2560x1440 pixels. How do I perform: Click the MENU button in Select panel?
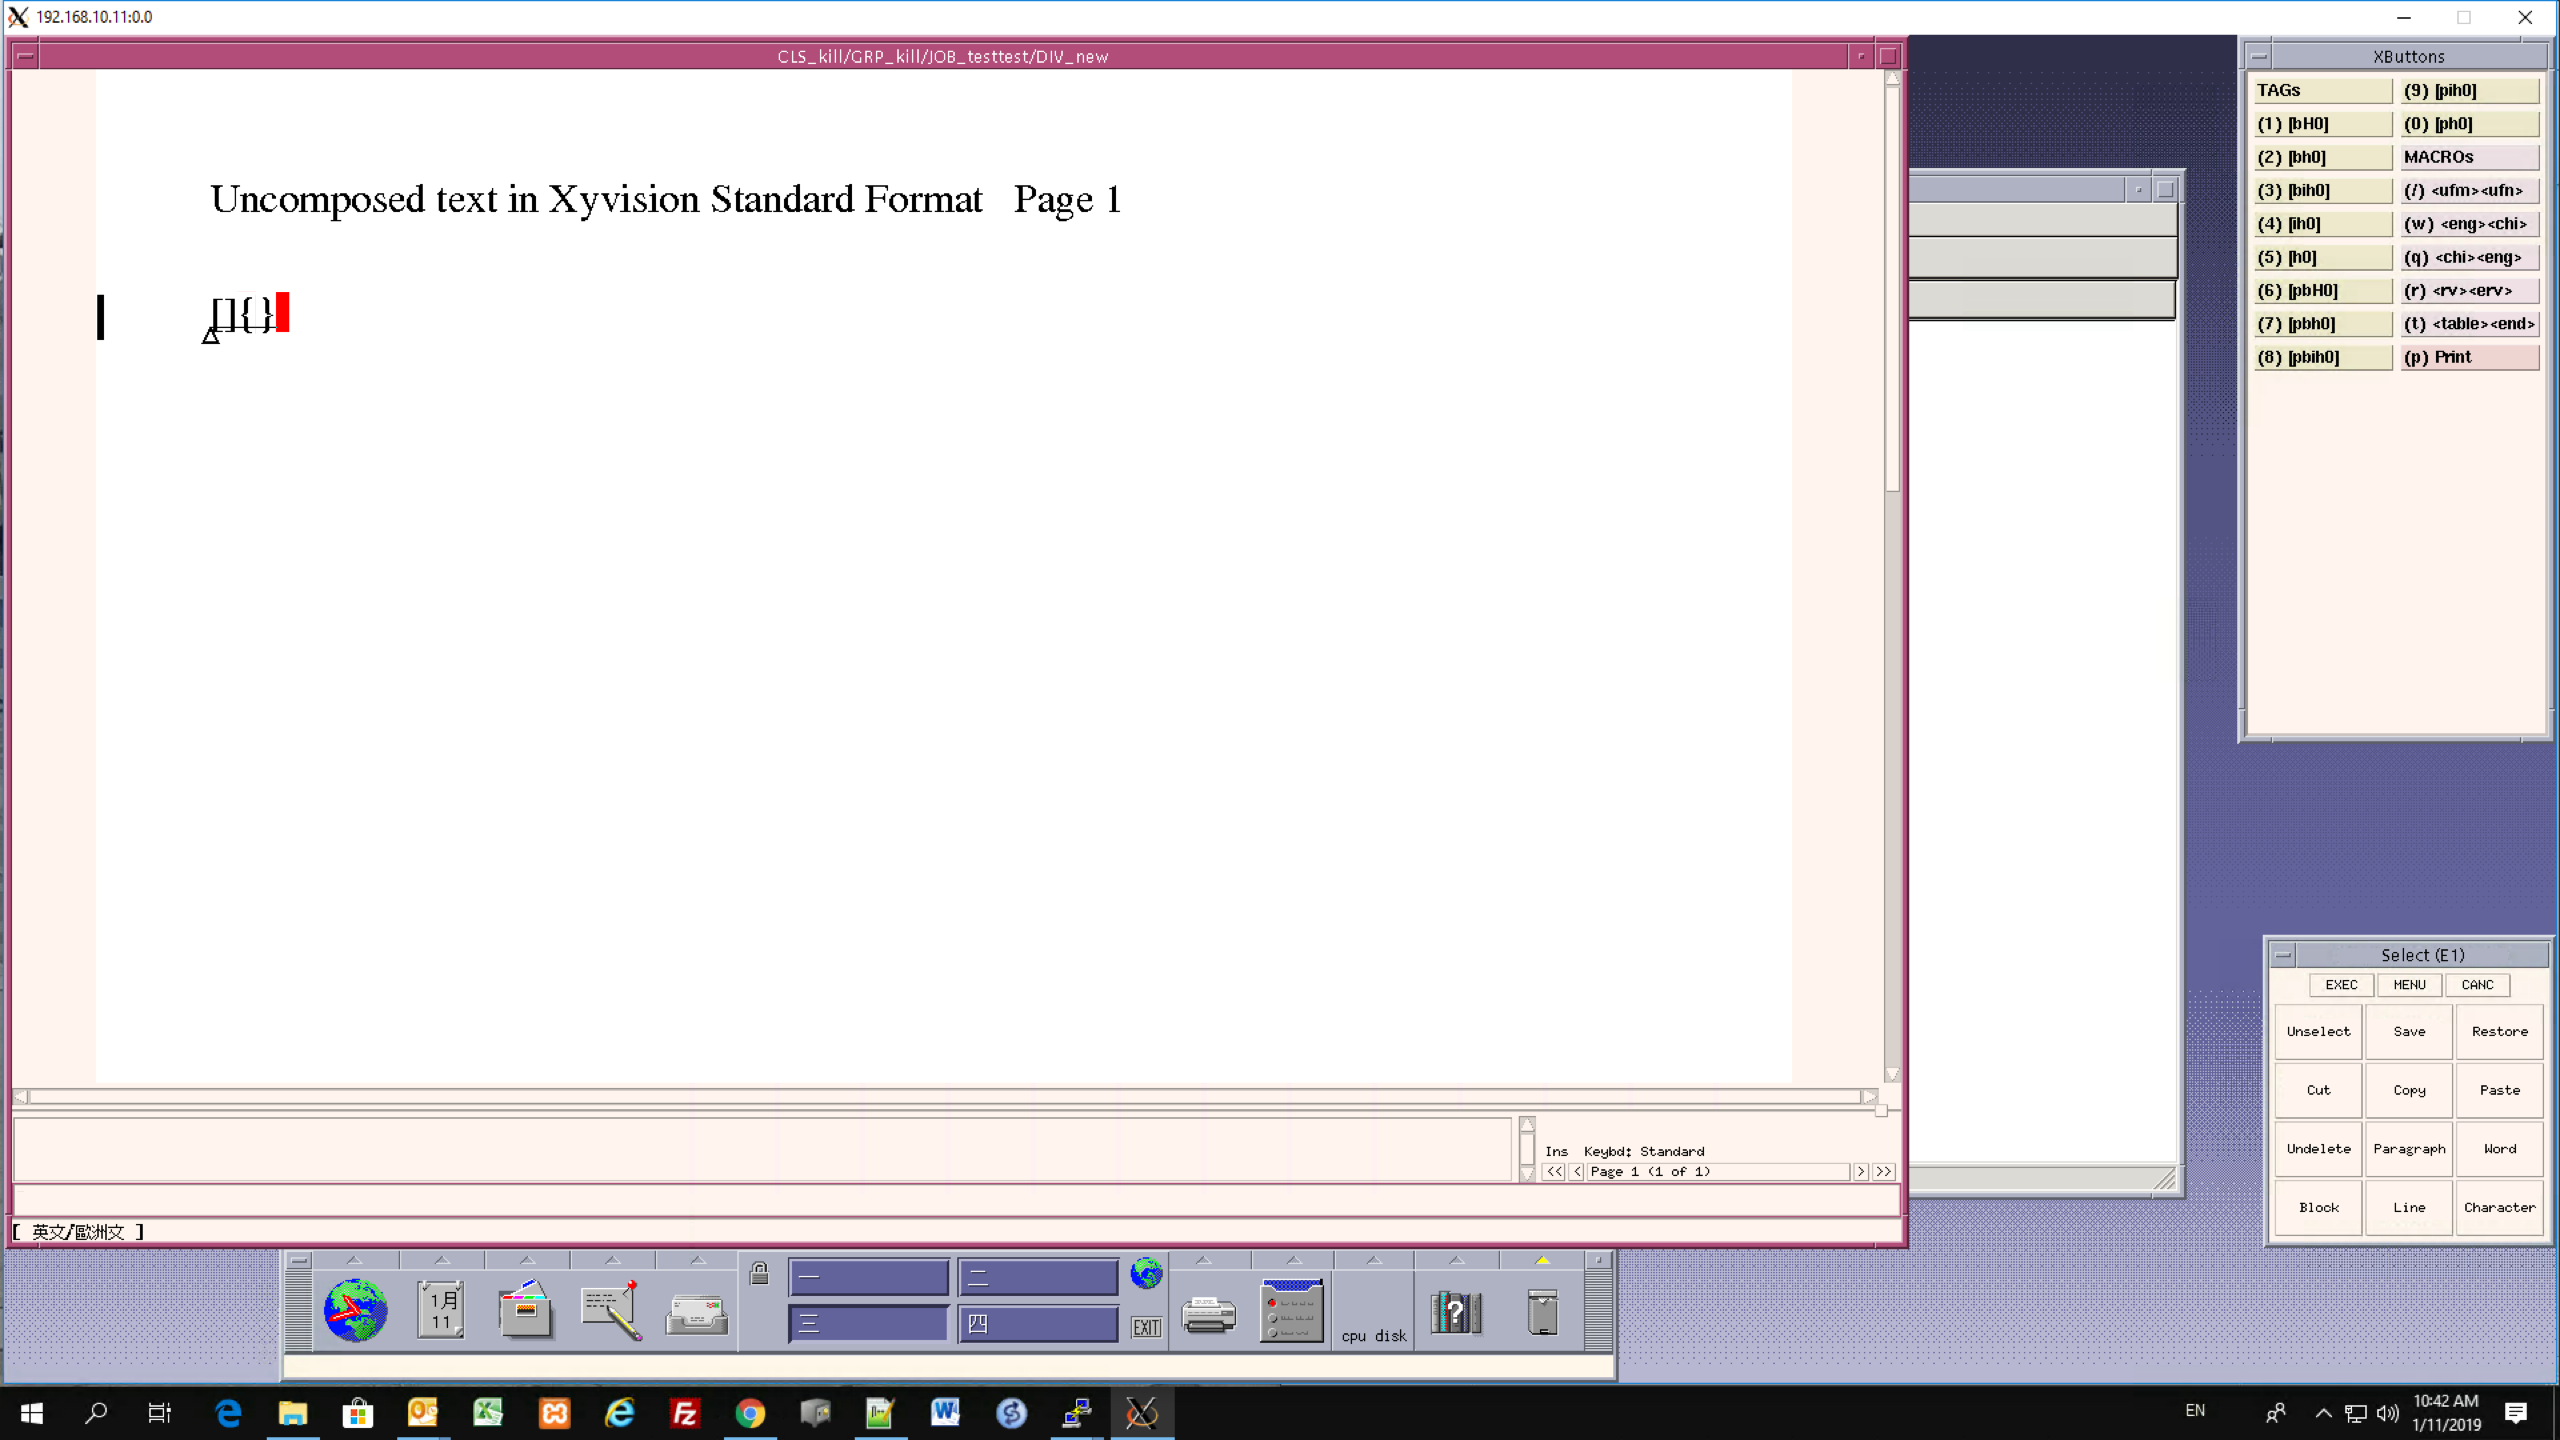[x=2409, y=985]
